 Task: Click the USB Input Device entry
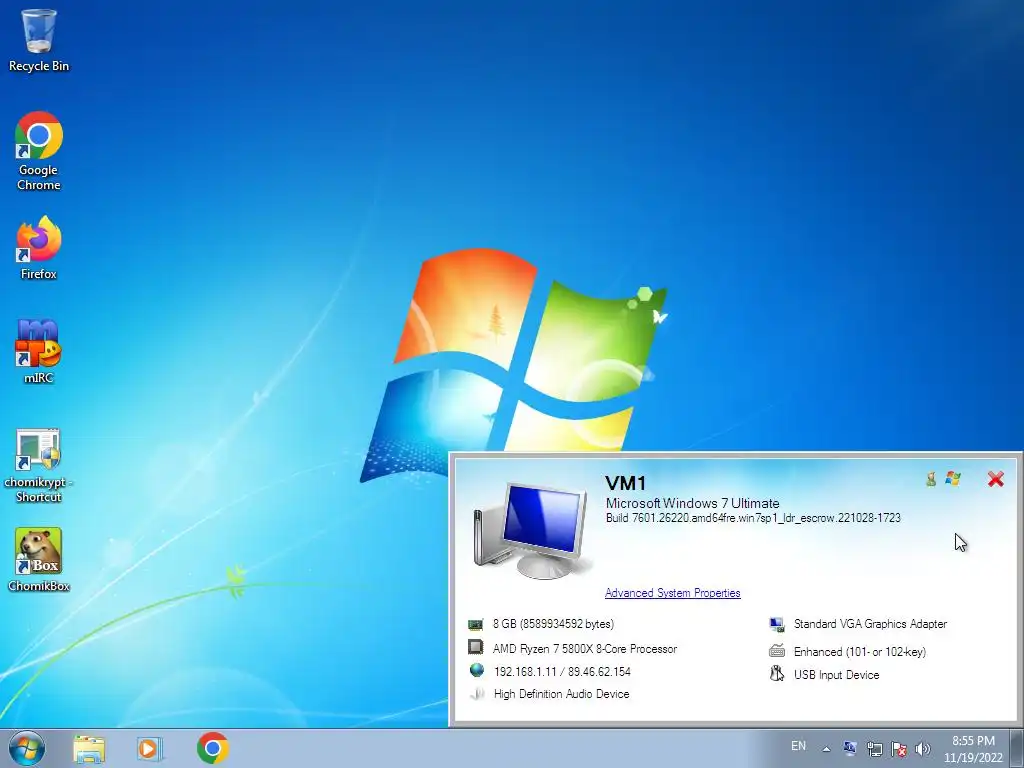coord(837,675)
